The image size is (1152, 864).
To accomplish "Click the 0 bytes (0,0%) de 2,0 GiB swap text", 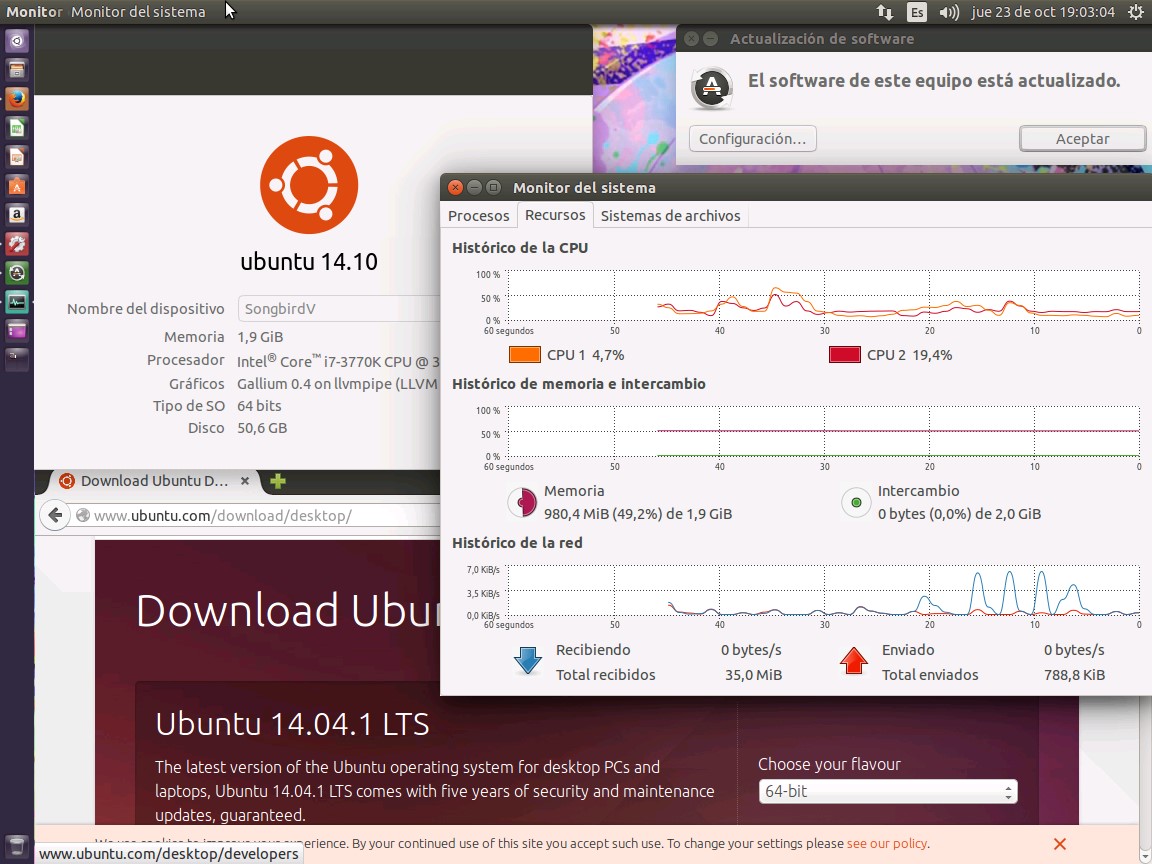I will [x=959, y=514].
